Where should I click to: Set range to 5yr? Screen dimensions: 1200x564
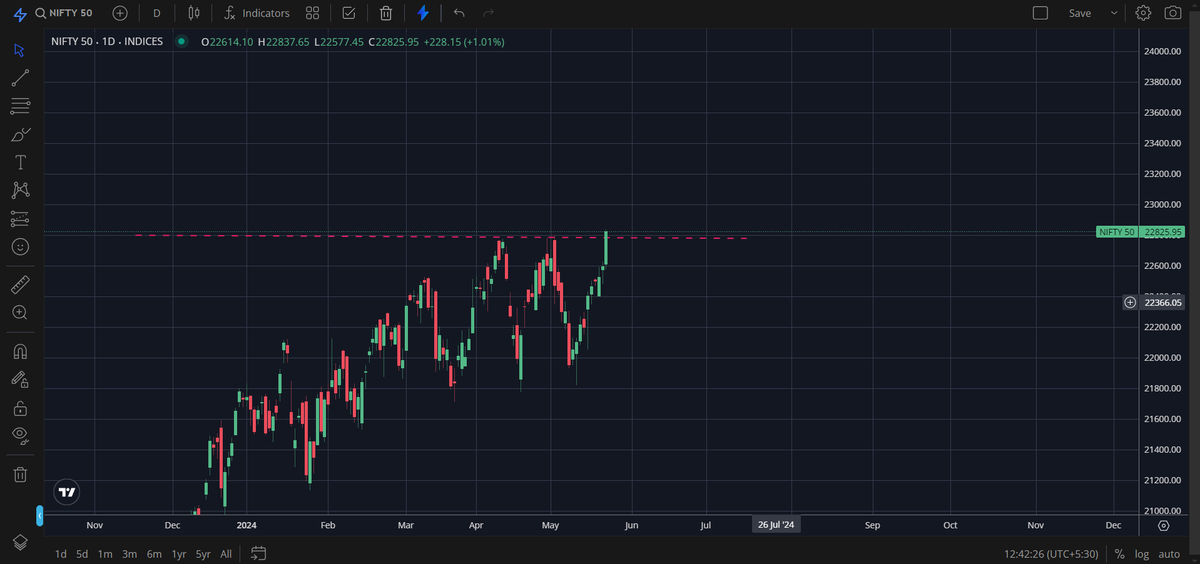point(203,554)
